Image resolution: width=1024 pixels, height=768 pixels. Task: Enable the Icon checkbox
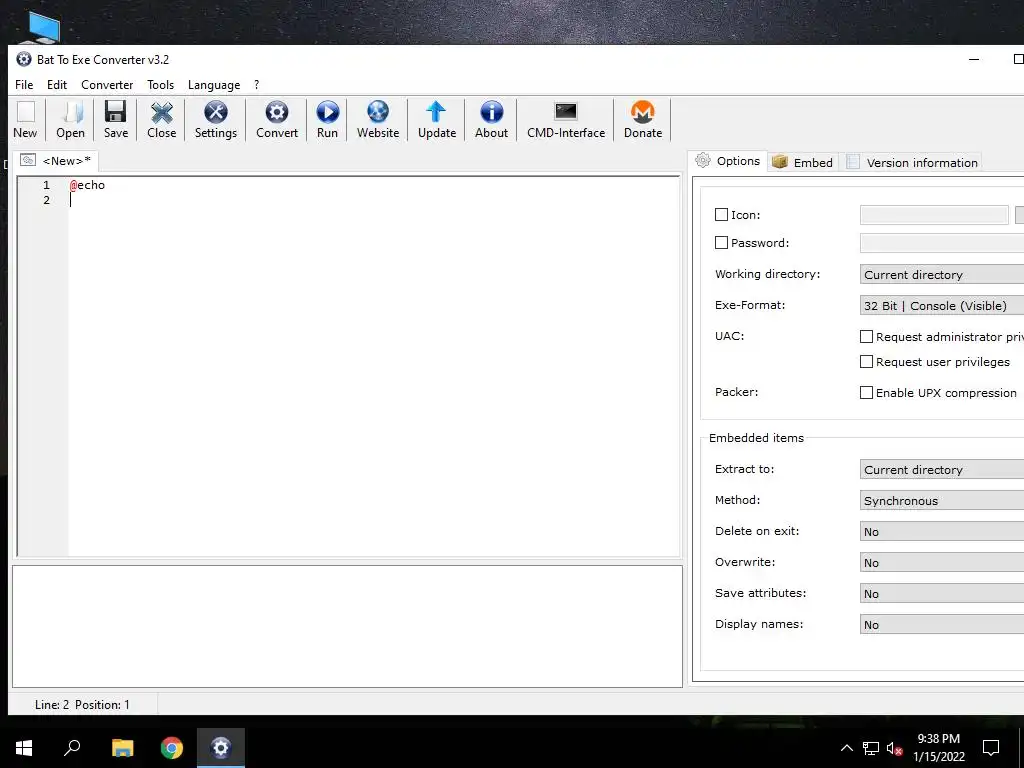(721, 214)
